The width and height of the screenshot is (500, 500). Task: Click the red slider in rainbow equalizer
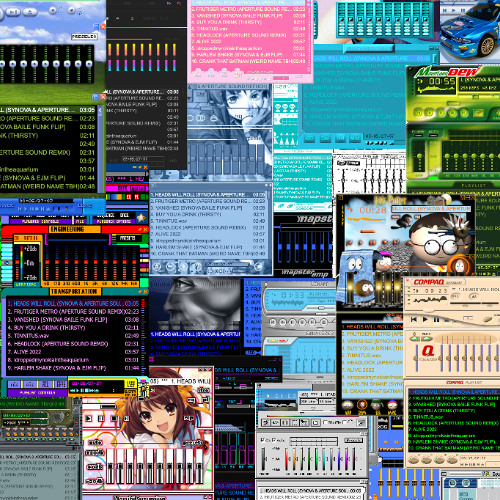point(287,458)
